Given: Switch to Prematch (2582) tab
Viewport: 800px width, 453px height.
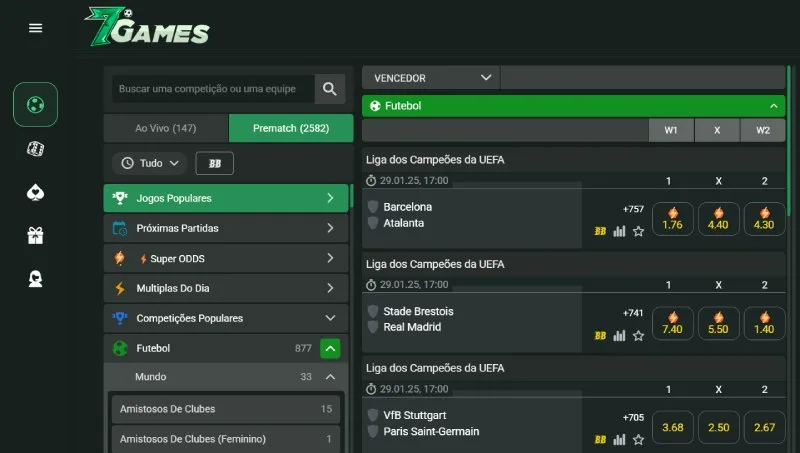Looking at the screenshot, I should [291, 128].
